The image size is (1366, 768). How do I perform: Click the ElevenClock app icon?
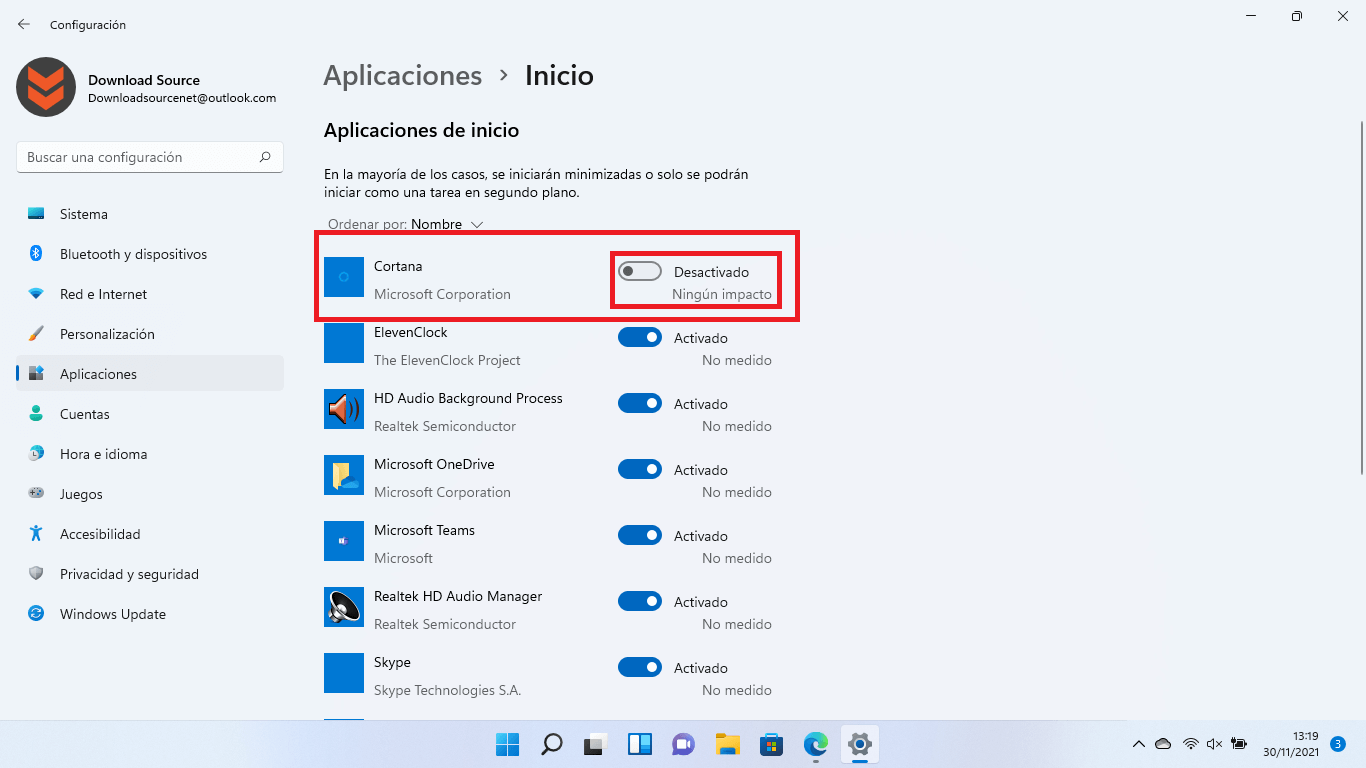tap(344, 343)
